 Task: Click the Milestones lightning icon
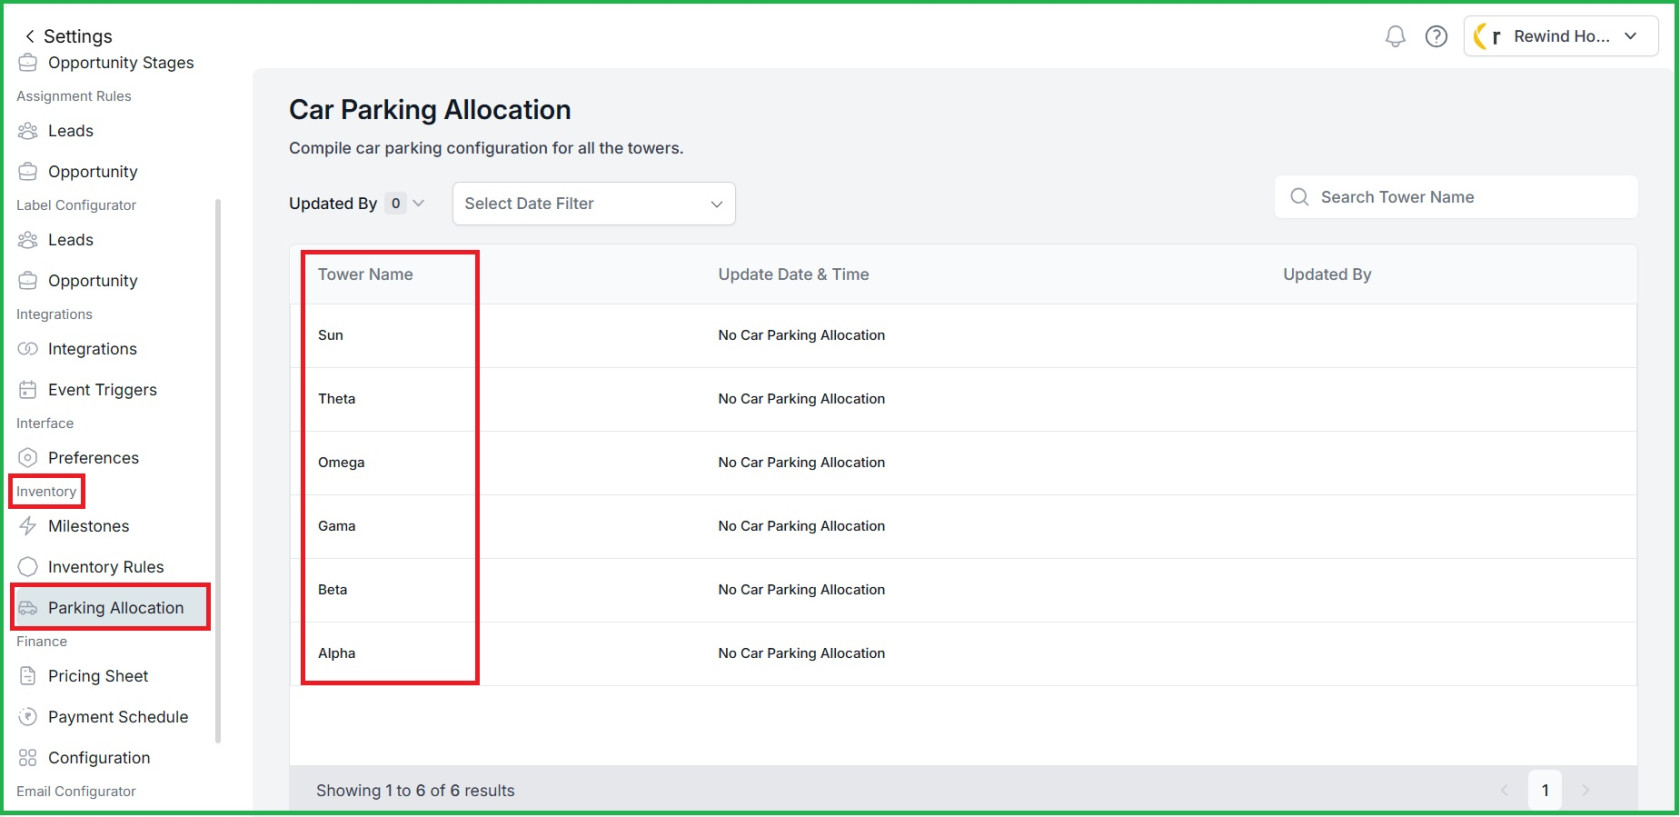pos(28,526)
